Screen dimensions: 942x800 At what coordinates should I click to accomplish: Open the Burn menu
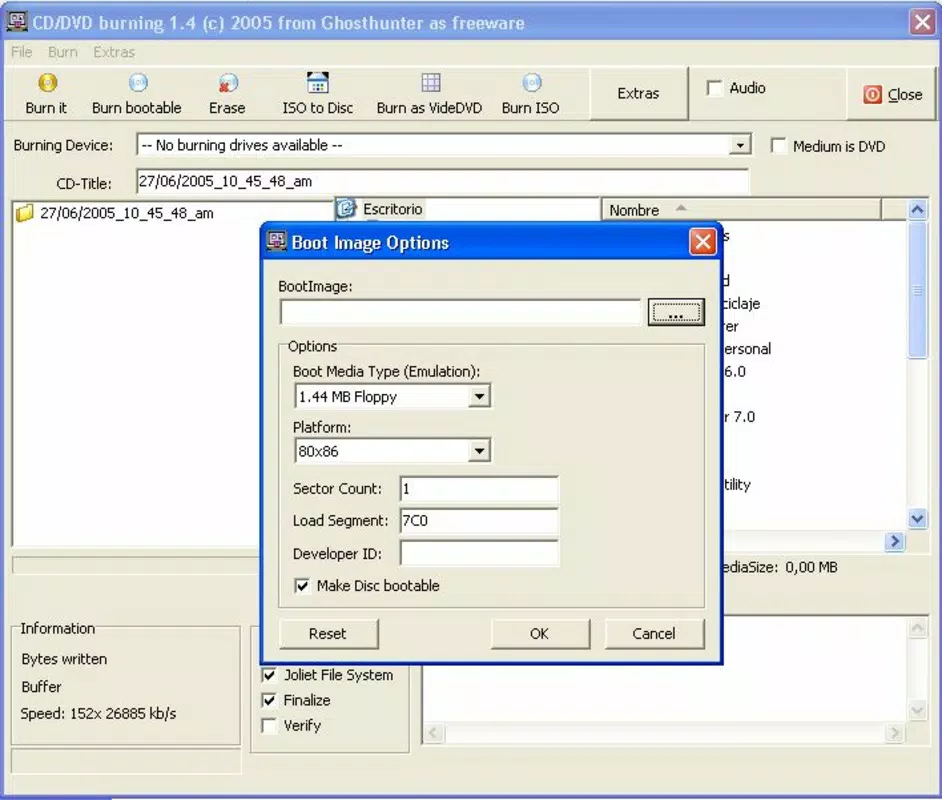pos(62,52)
